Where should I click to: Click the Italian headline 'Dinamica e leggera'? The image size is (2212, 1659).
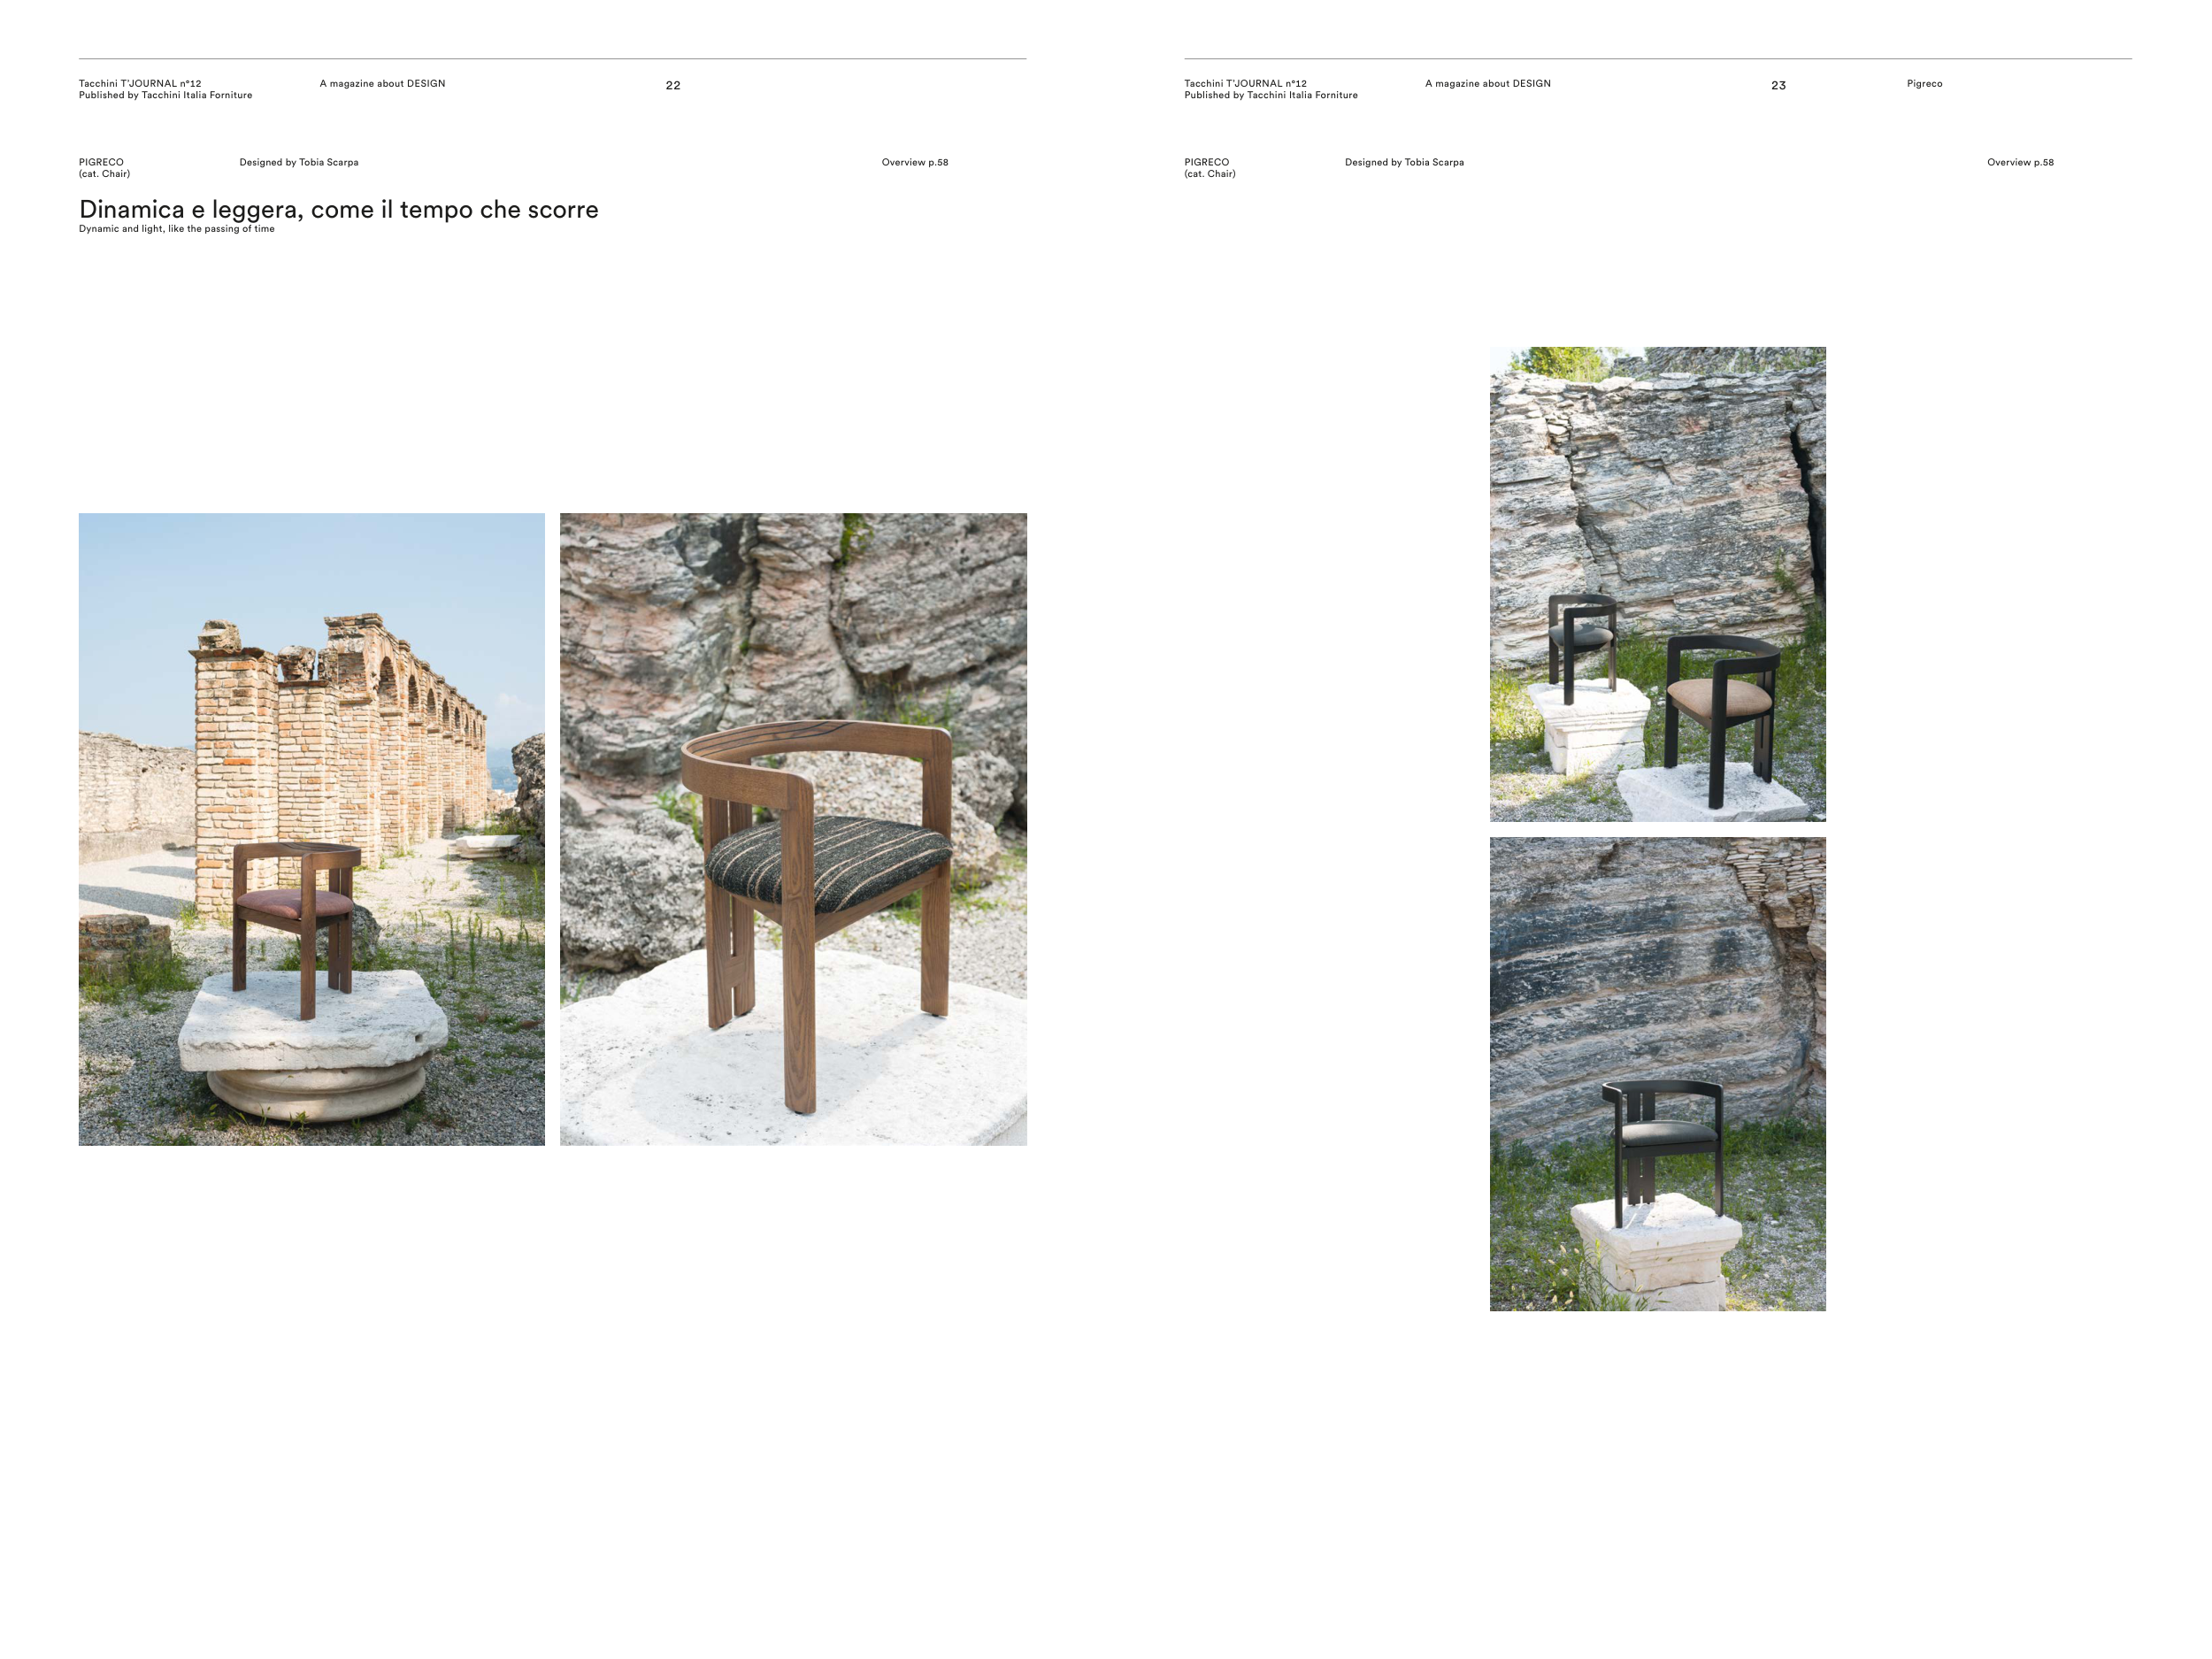pos(338,209)
